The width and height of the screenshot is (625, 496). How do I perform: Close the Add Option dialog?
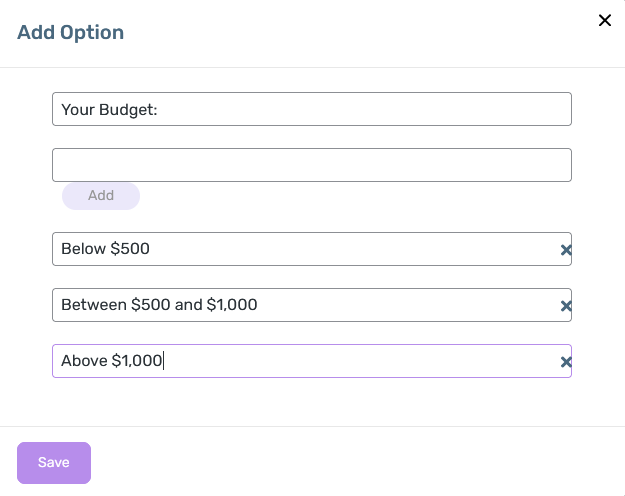(x=604, y=20)
